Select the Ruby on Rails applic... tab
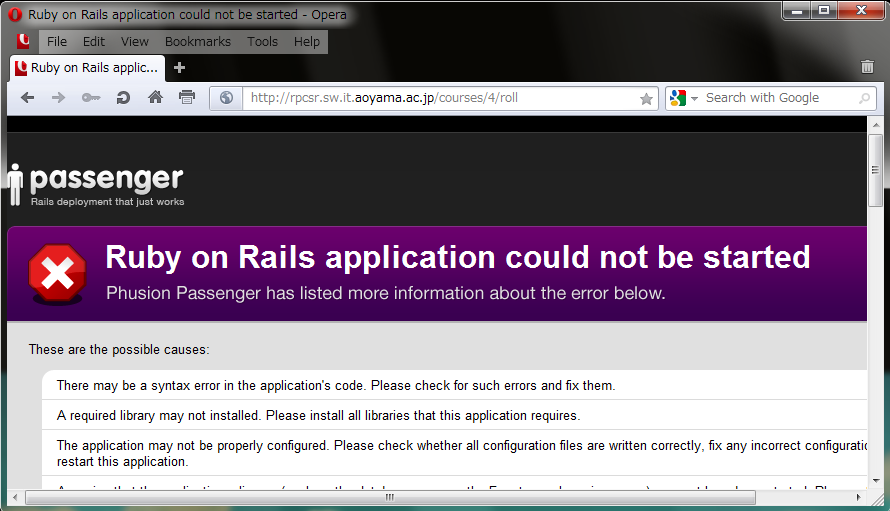 (88, 68)
